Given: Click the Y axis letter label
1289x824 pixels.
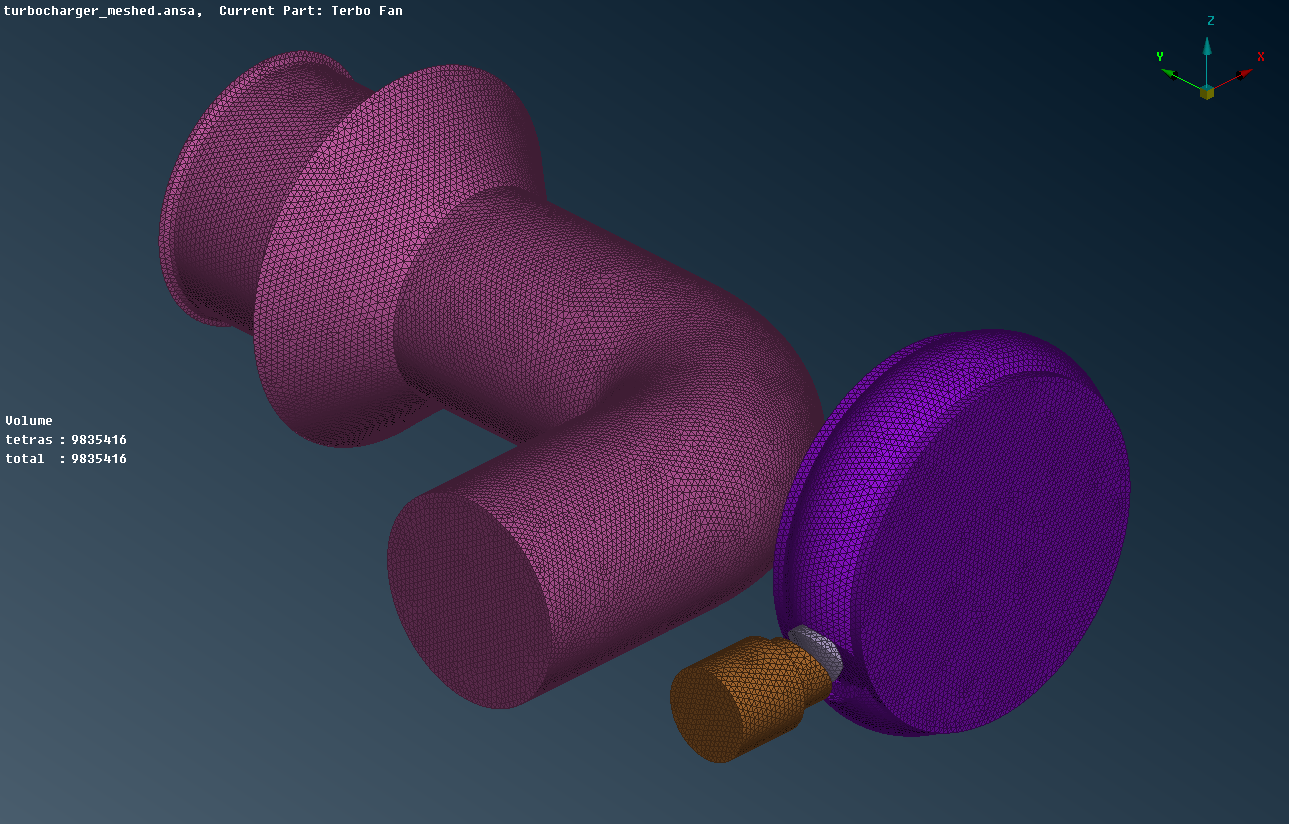Looking at the screenshot, I should pyautogui.click(x=1160, y=57).
